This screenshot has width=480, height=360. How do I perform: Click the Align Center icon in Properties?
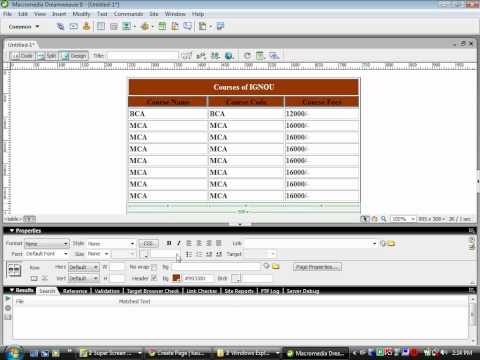(x=199, y=243)
